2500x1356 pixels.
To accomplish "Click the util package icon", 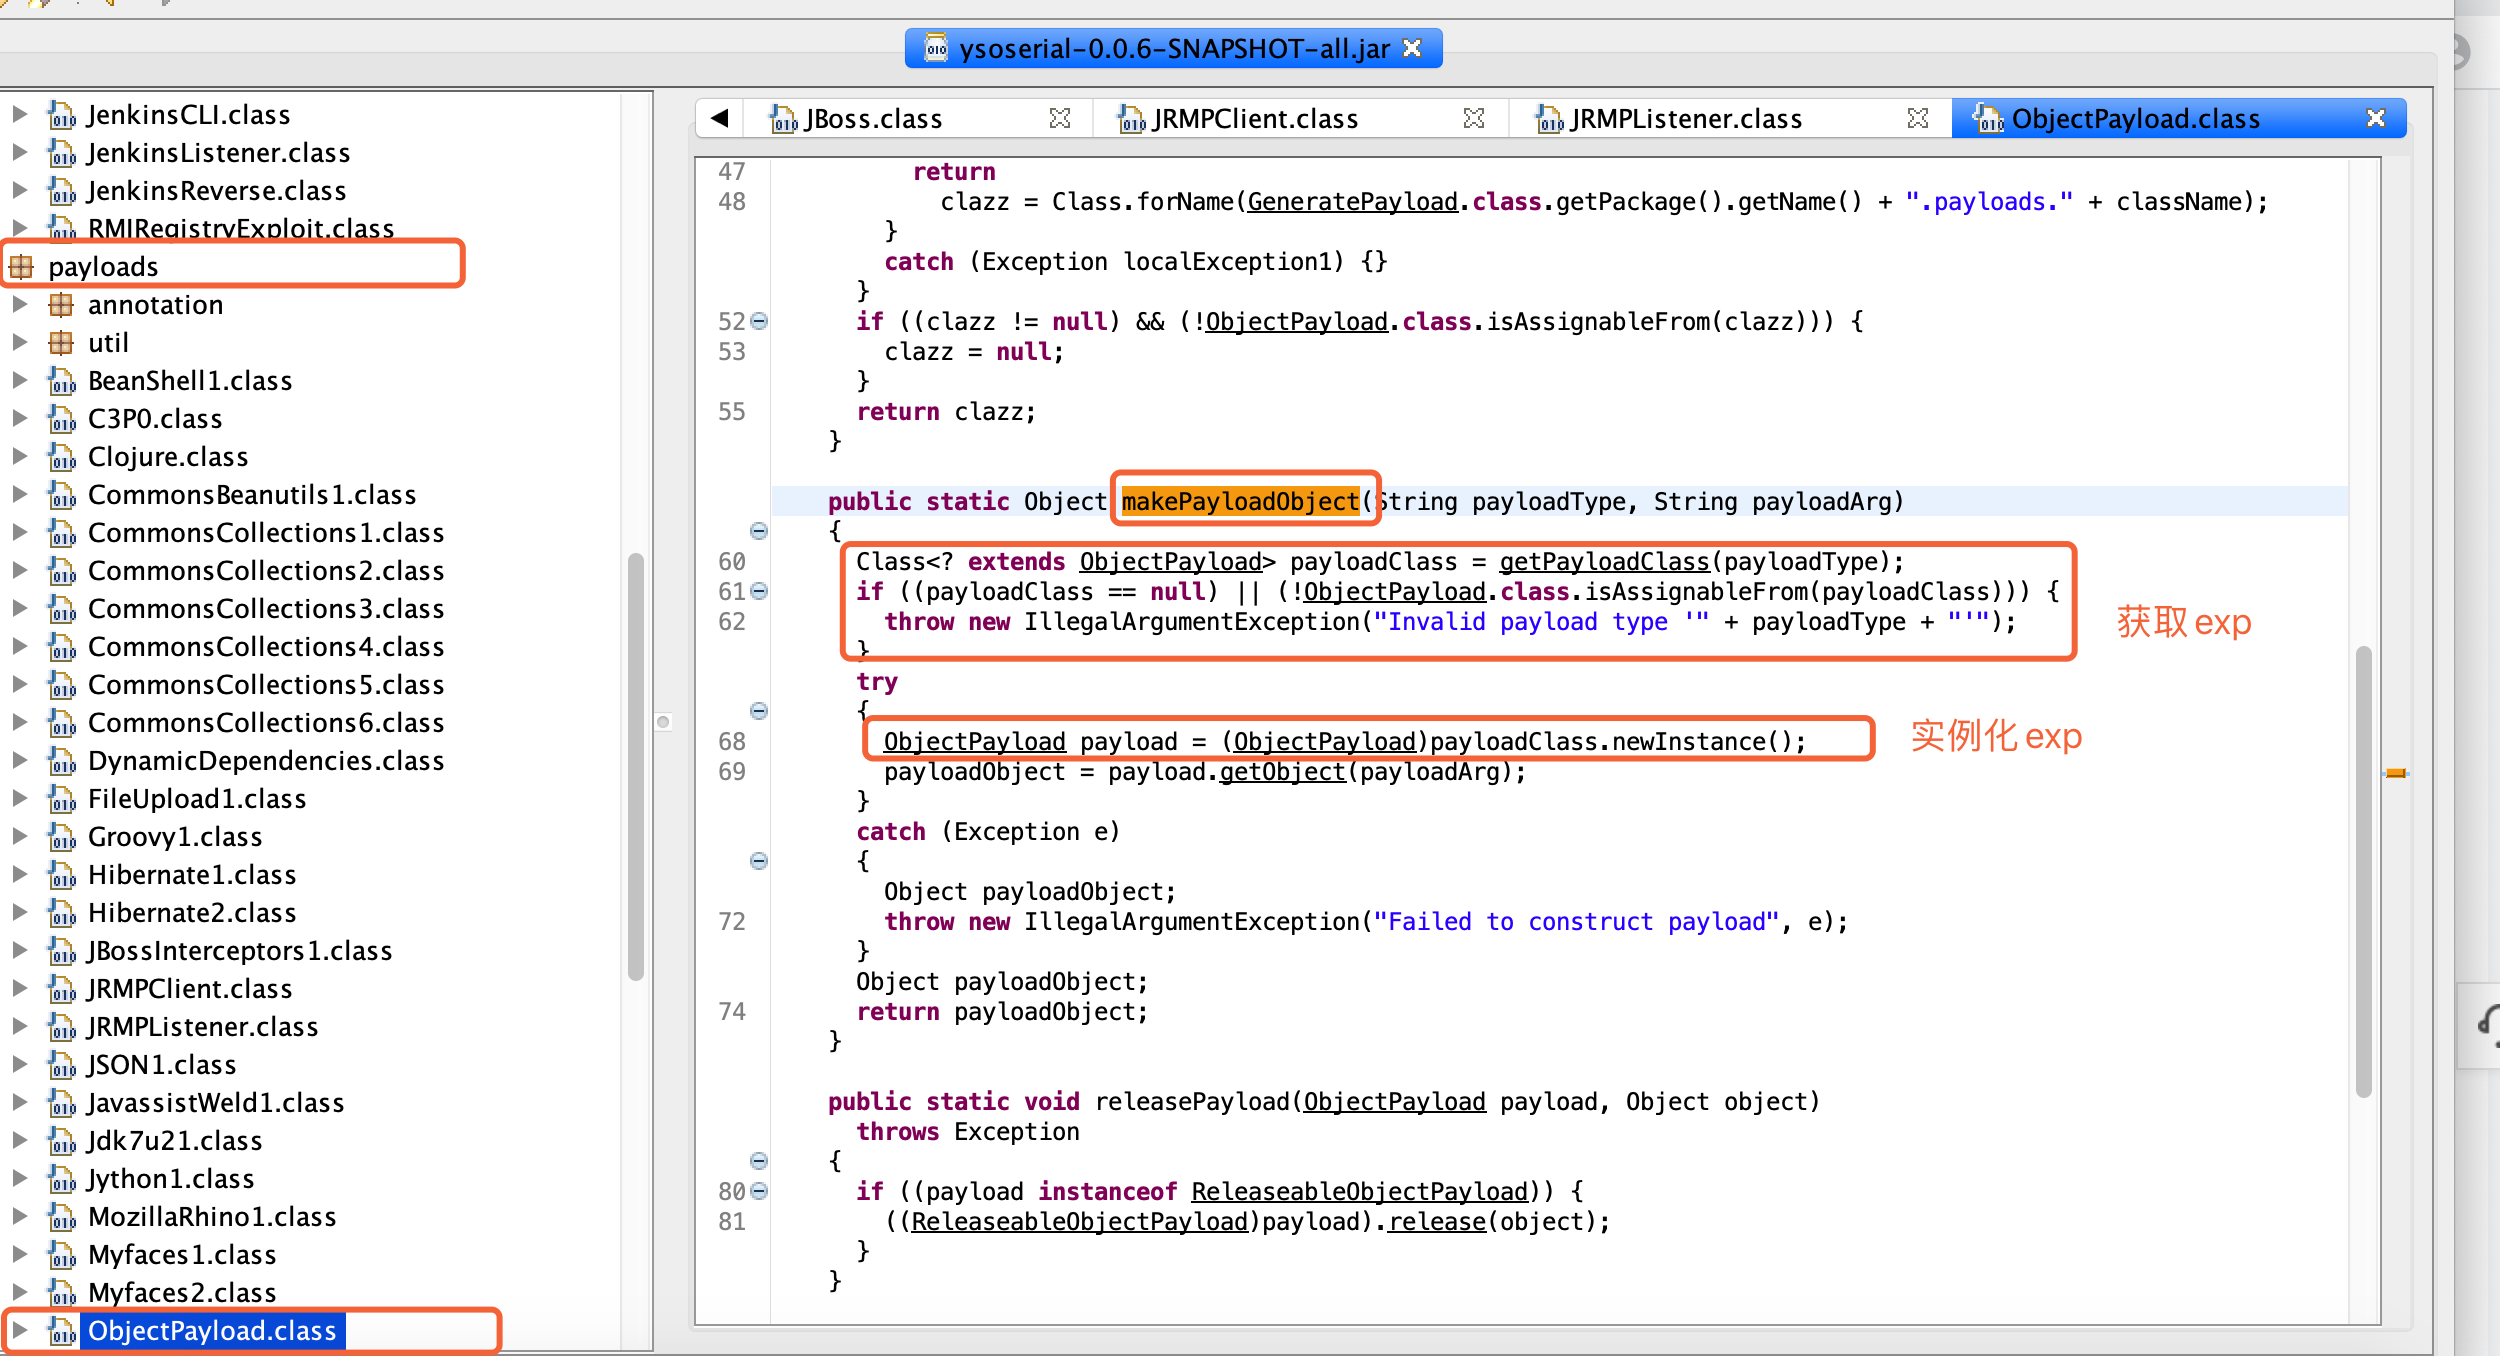I will pos(61,342).
